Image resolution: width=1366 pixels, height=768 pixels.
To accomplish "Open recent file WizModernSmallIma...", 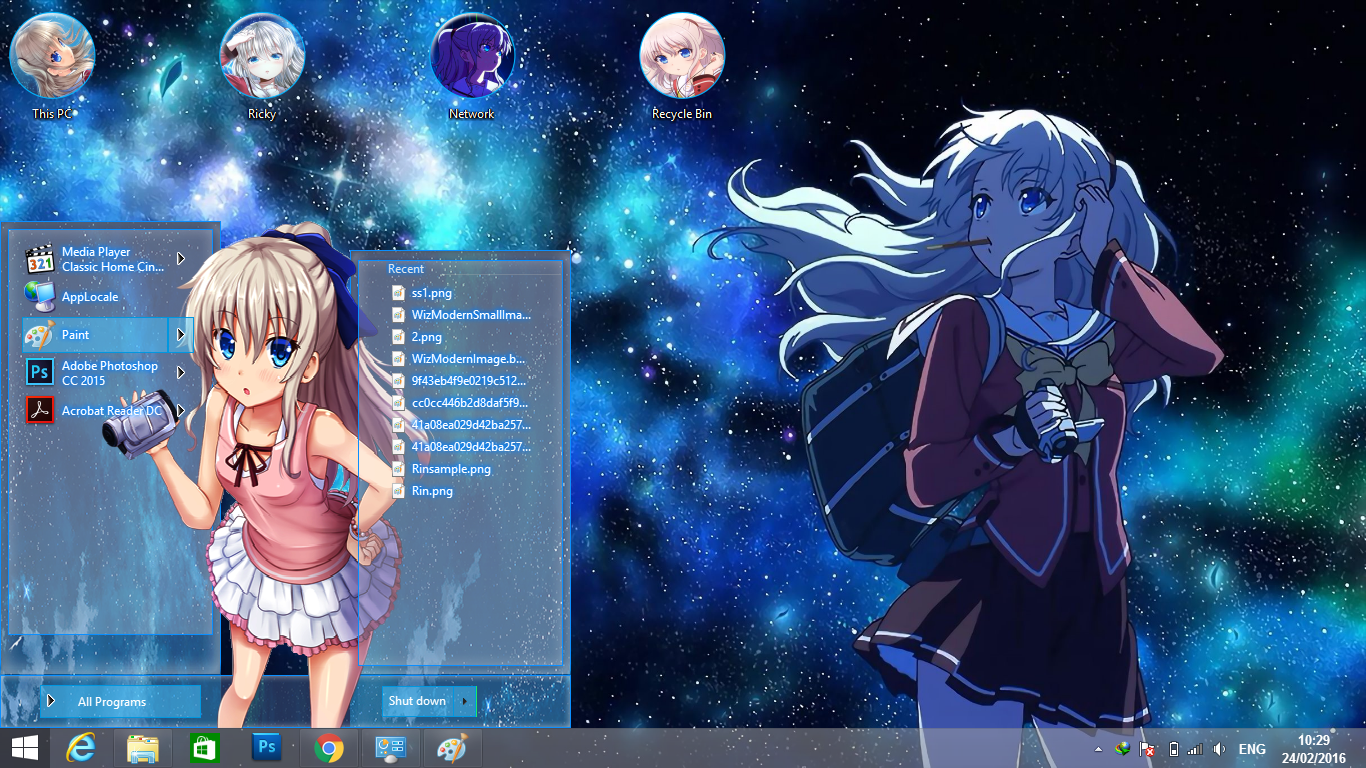I will pos(461,315).
